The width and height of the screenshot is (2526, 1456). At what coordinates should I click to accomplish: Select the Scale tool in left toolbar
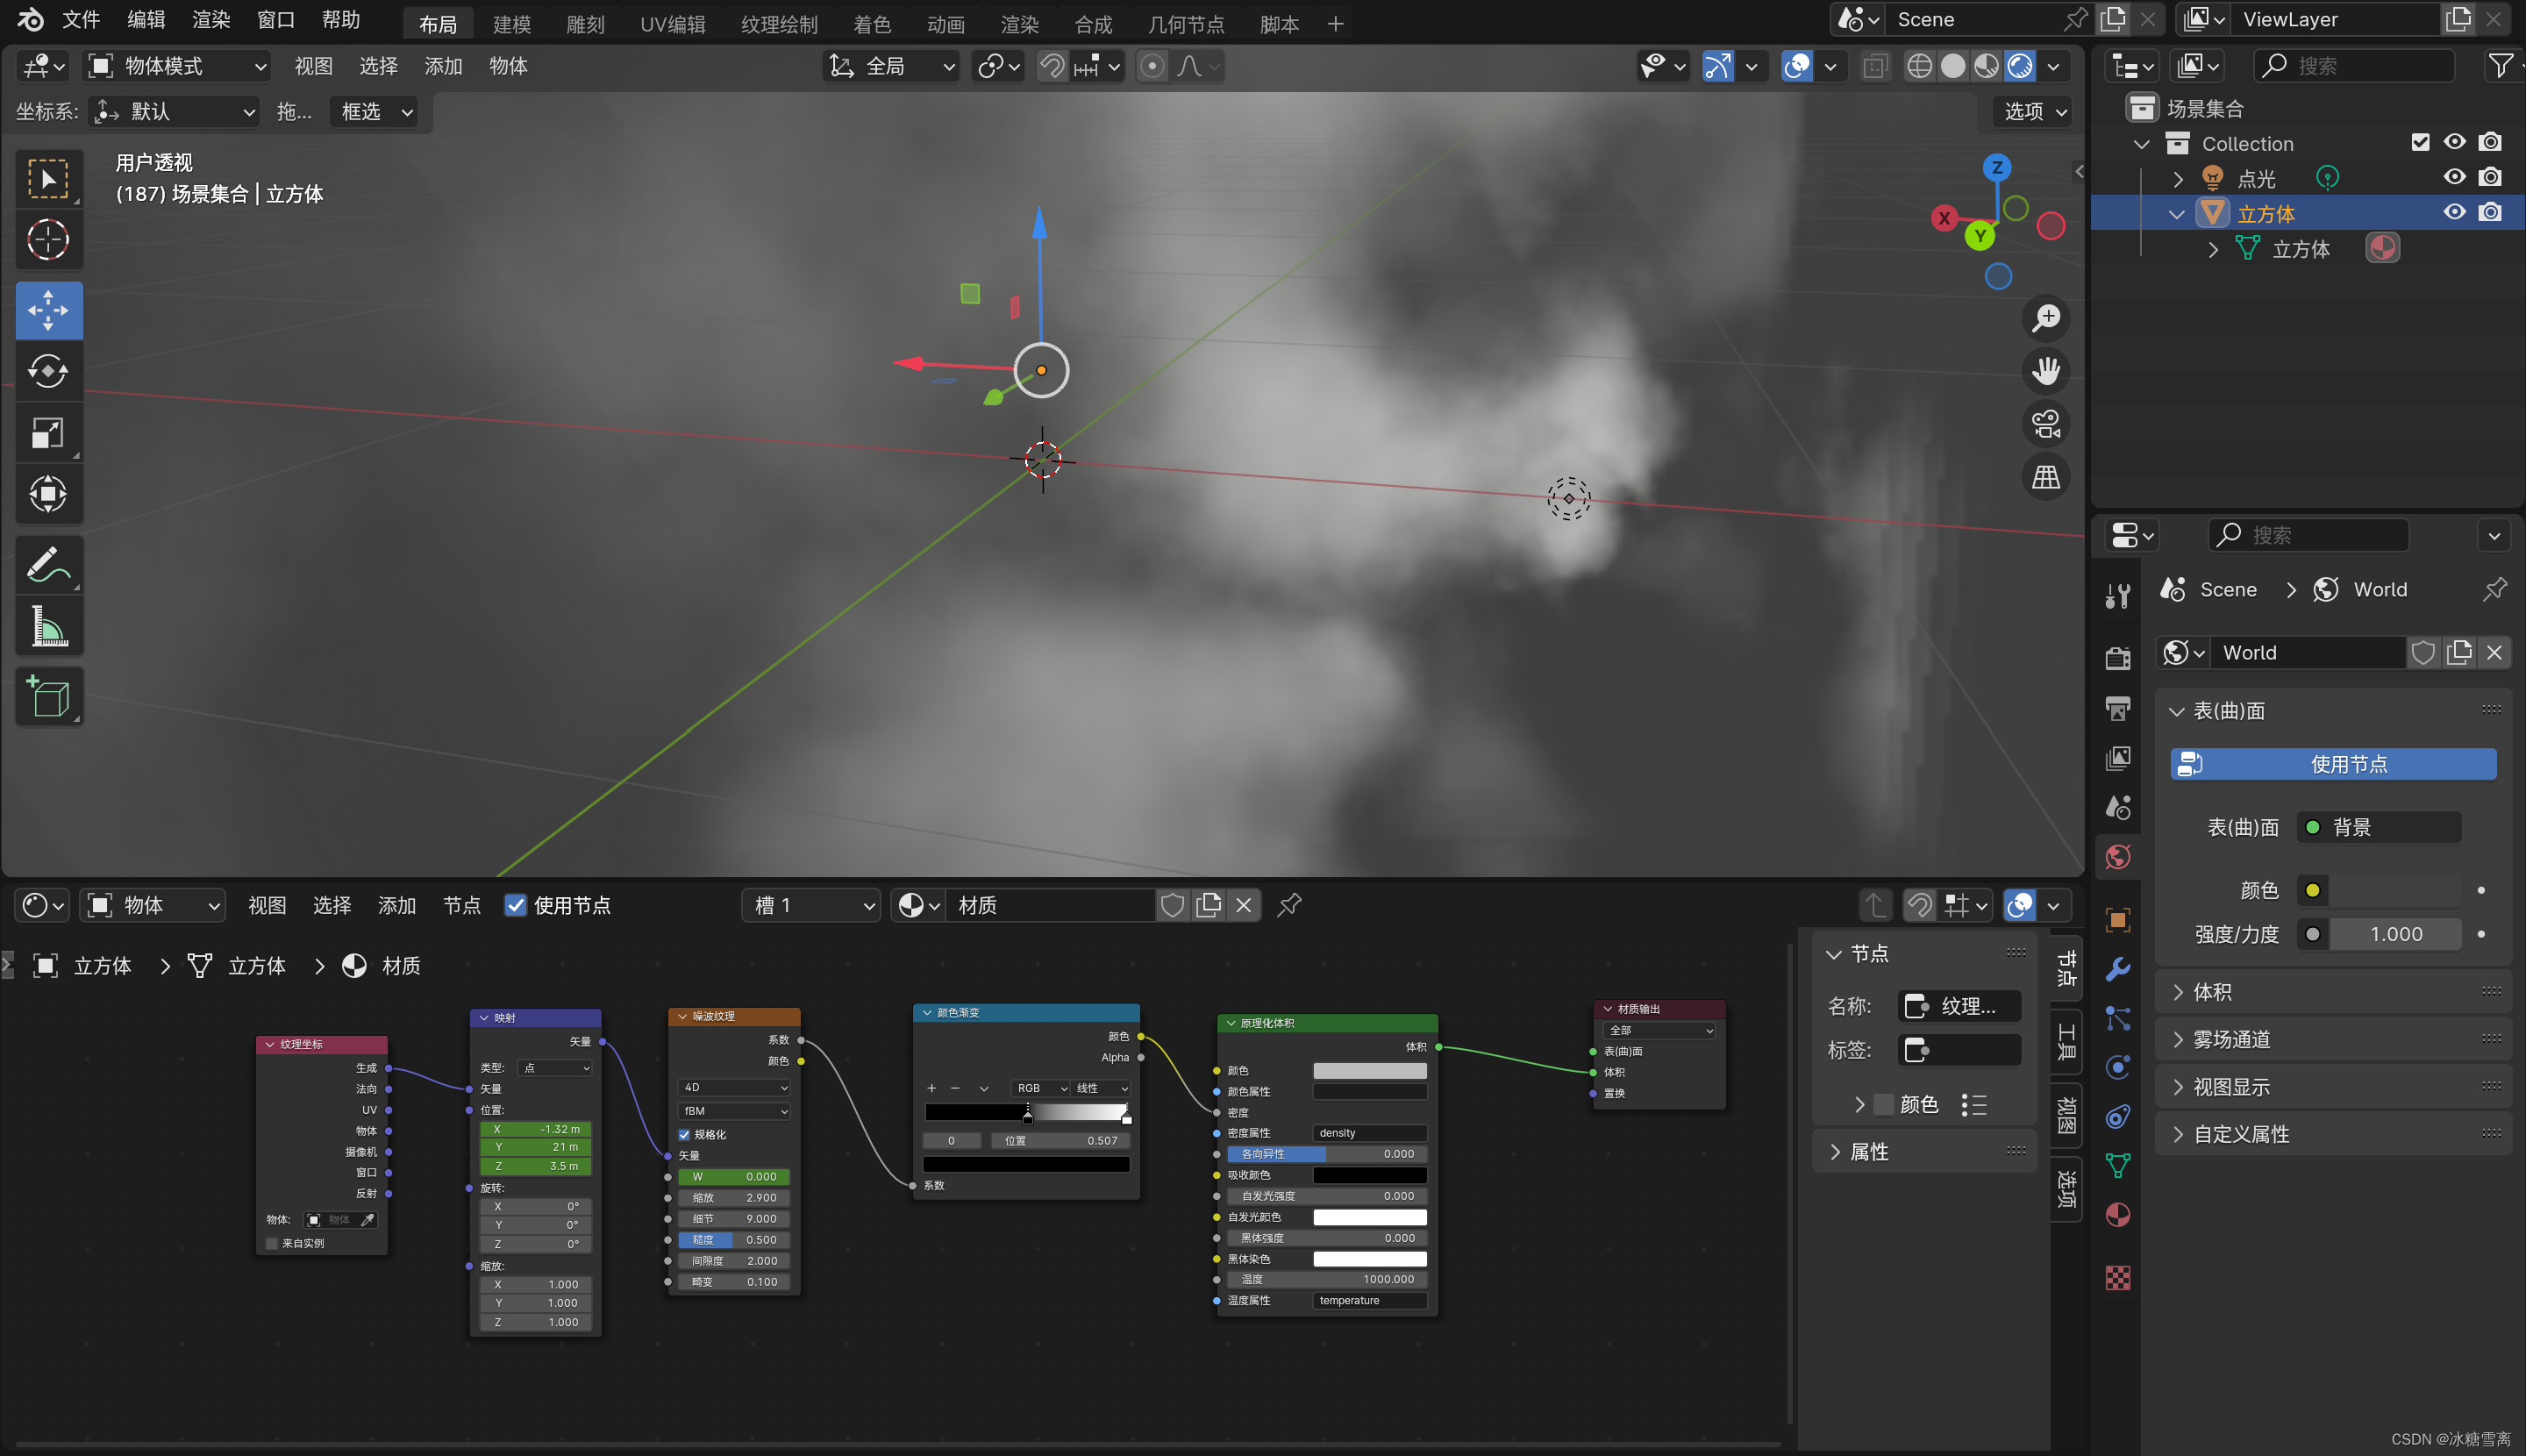(x=48, y=433)
